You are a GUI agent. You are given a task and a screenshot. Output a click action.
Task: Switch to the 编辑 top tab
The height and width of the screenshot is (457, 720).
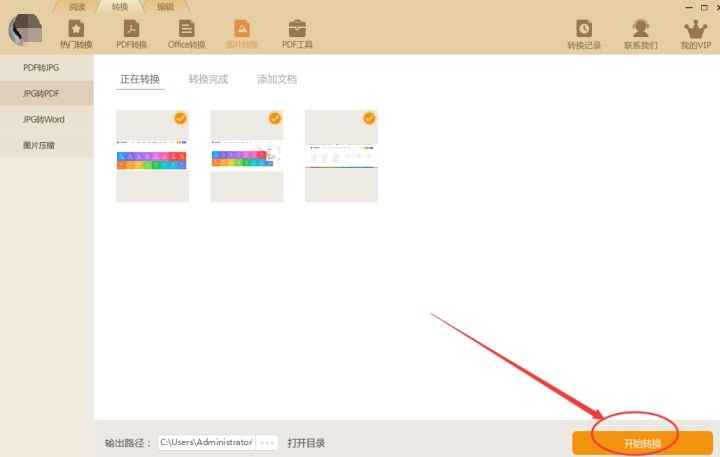165,7
